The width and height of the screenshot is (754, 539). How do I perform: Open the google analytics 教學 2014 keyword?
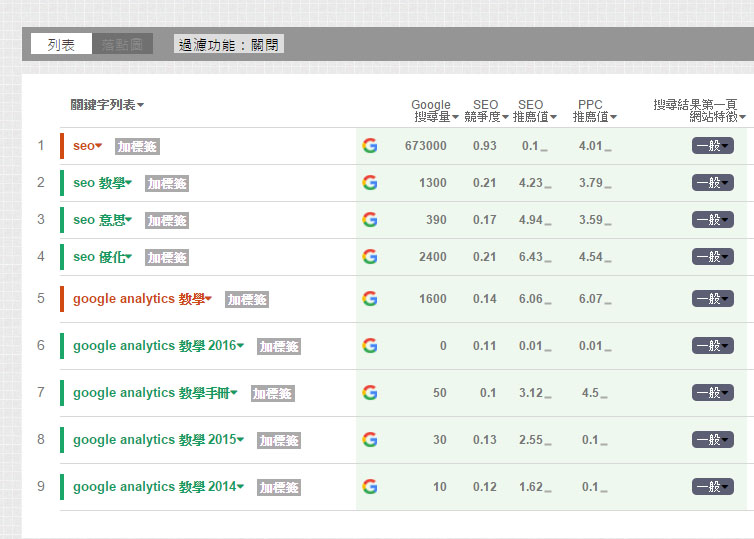(x=158, y=487)
